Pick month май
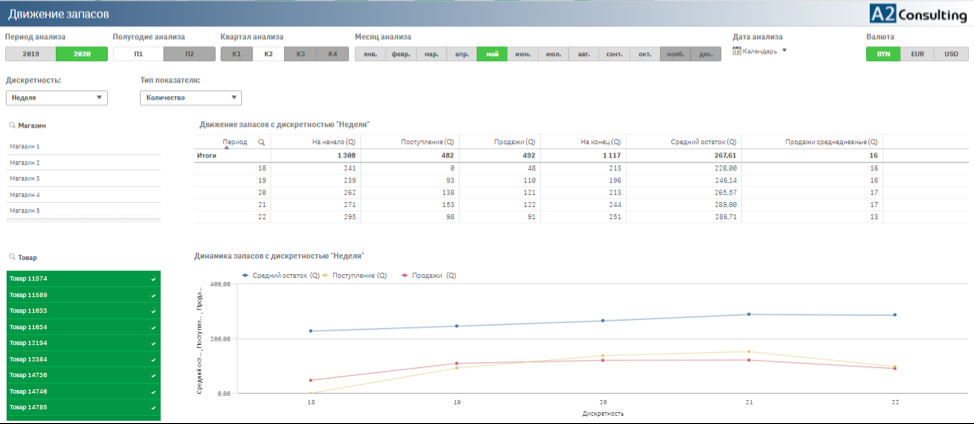Image resolution: width=974 pixels, height=424 pixels. [492, 54]
